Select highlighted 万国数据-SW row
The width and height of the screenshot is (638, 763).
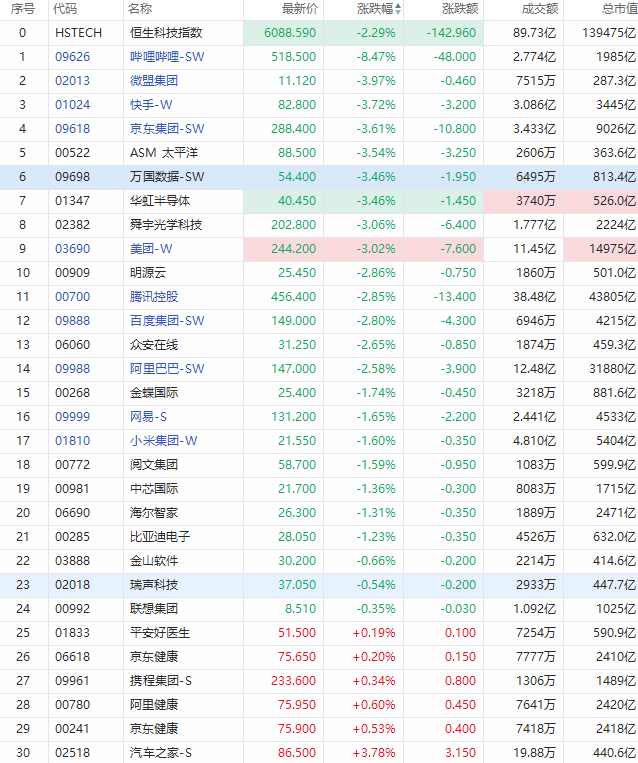[319, 177]
